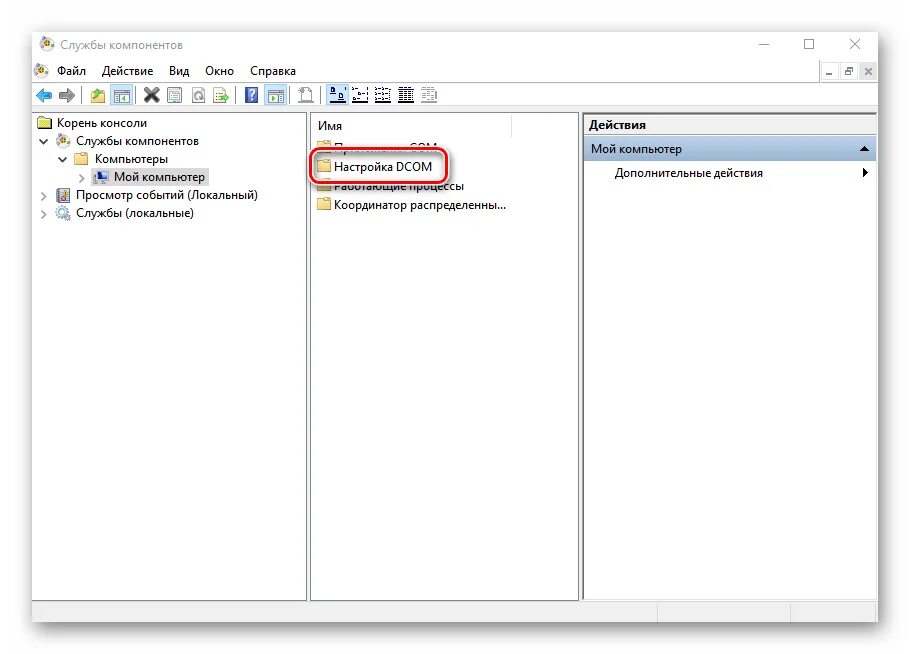The width and height of the screenshot is (910, 654).
Task: Toggle the console tree pane icon
Action: pos(121,95)
